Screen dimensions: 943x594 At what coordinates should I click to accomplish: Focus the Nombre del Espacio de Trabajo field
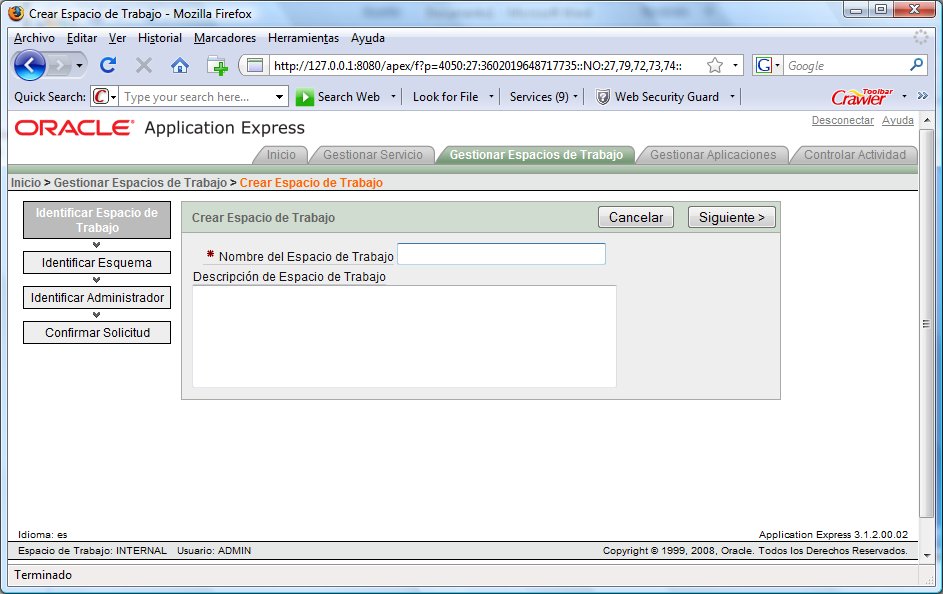[501, 254]
